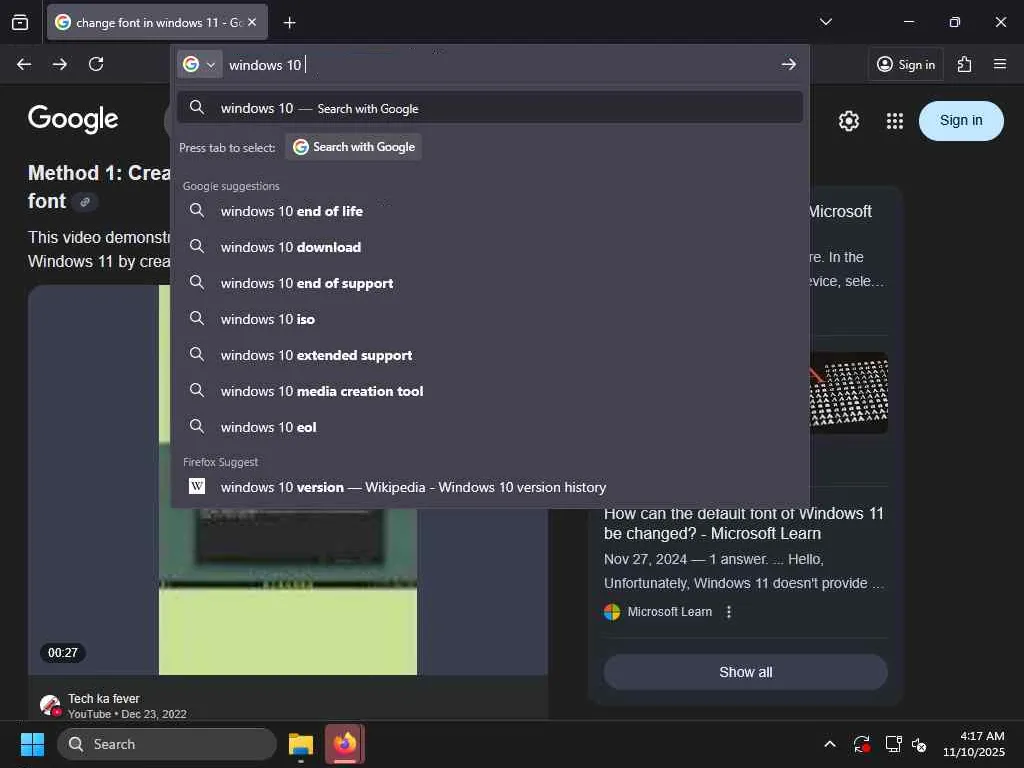Go forward one page
This screenshot has height=768, width=1024.
click(x=60, y=64)
